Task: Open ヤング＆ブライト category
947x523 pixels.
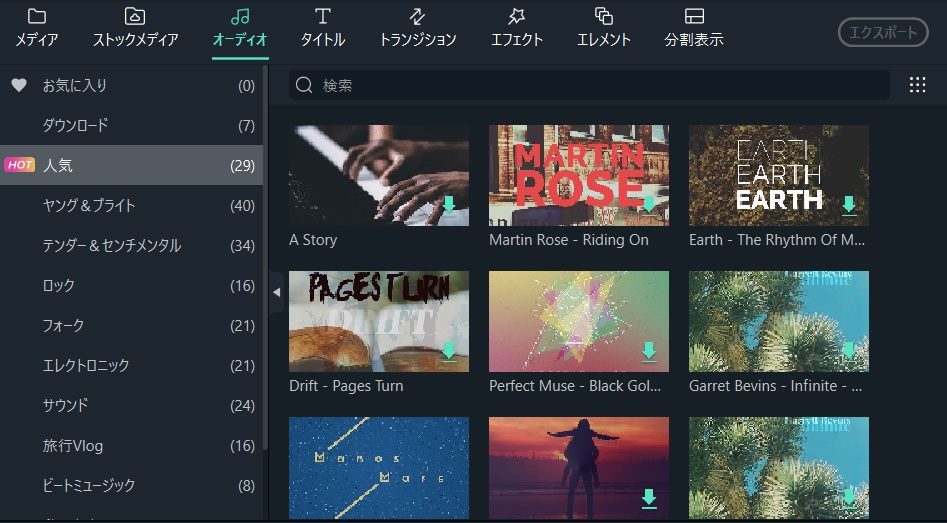Action: 132,205
